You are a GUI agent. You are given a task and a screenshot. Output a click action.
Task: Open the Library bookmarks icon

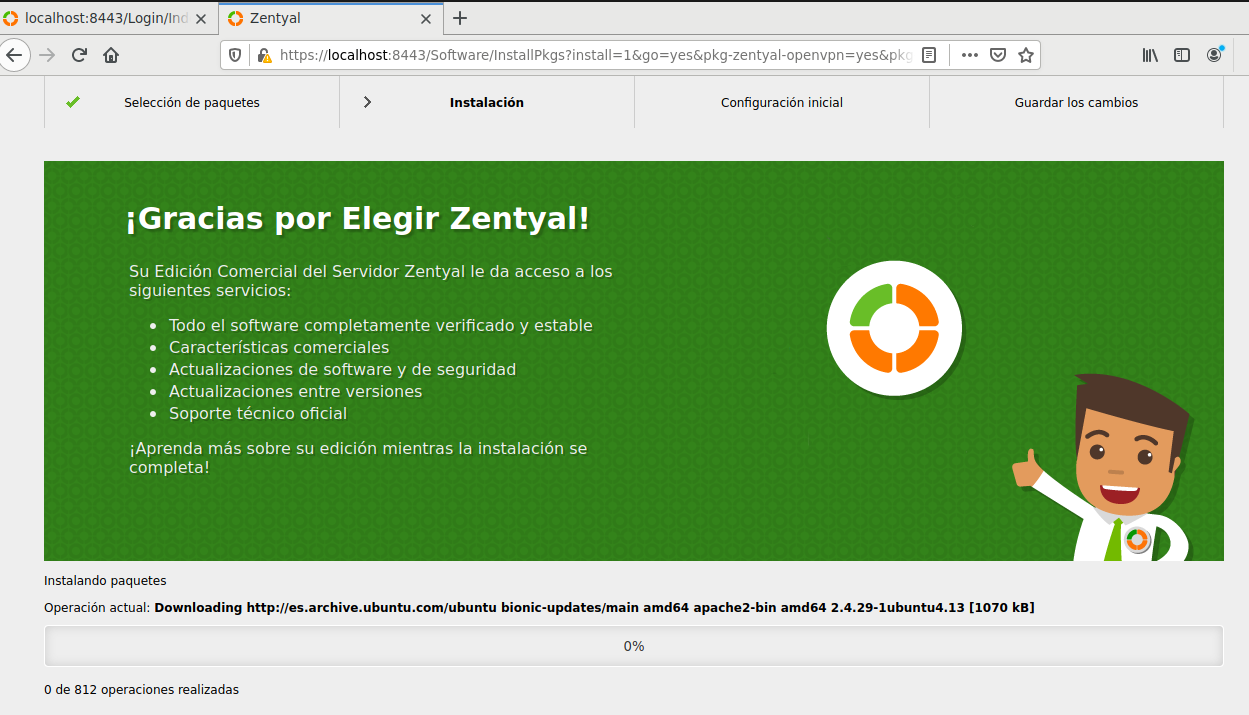coord(1150,55)
